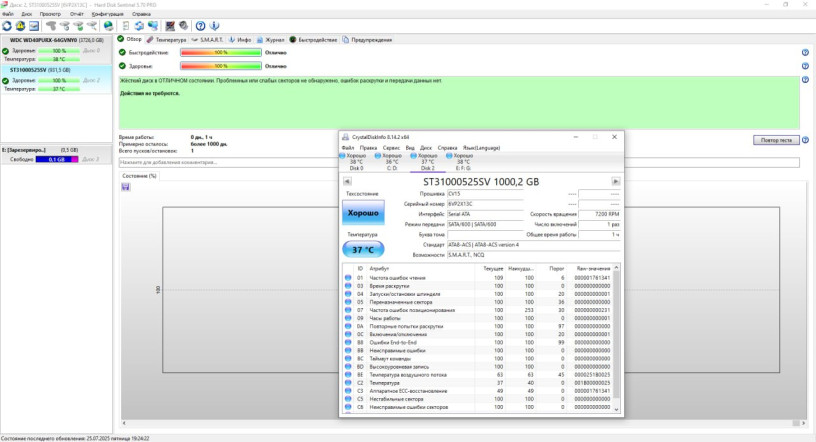Image resolution: width=816 pixels, height=442 pixels.
Task: Click the Здоровье 100 % gradient bar
Action: click(x=221, y=66)
